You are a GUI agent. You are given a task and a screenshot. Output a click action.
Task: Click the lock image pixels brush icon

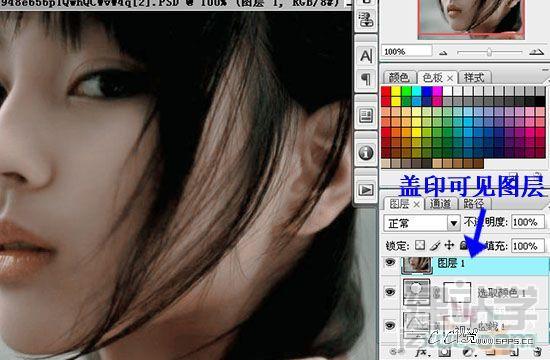pos(435,245)
